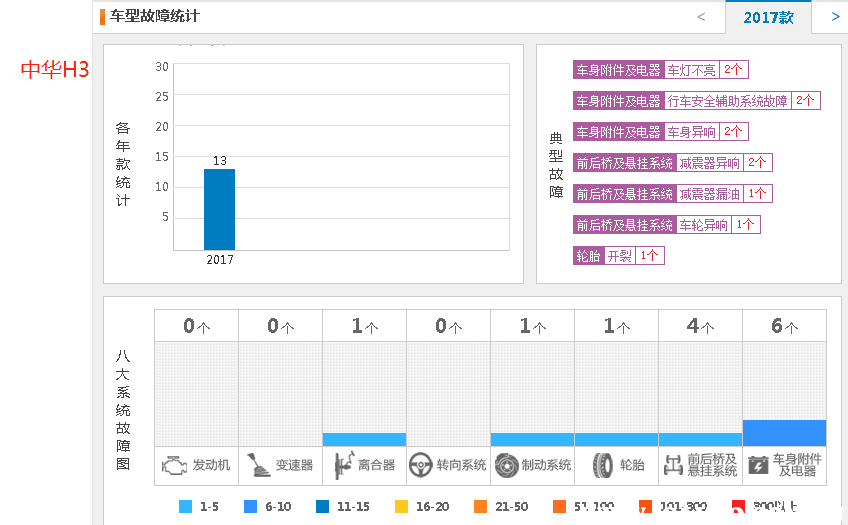Click the clutch (离合器) pedal icon
Image resolution: width=848 pixels, height=525 pixels.
(x=342, y=465)
